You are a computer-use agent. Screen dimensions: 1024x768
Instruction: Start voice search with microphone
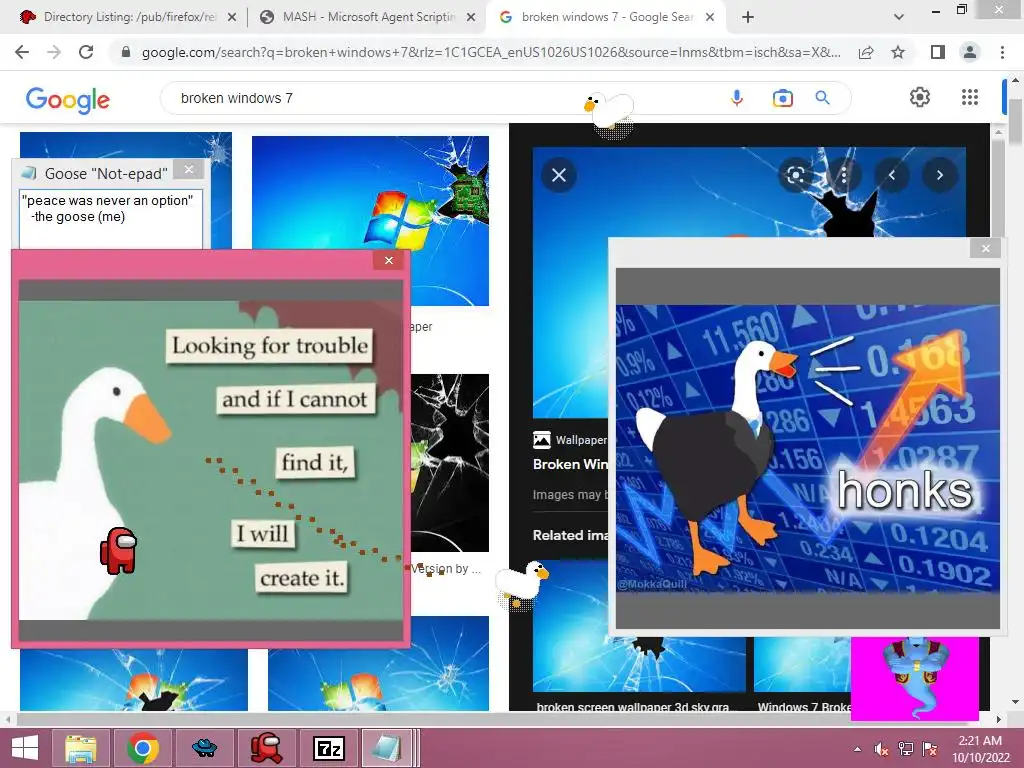[x=737, y=98]
